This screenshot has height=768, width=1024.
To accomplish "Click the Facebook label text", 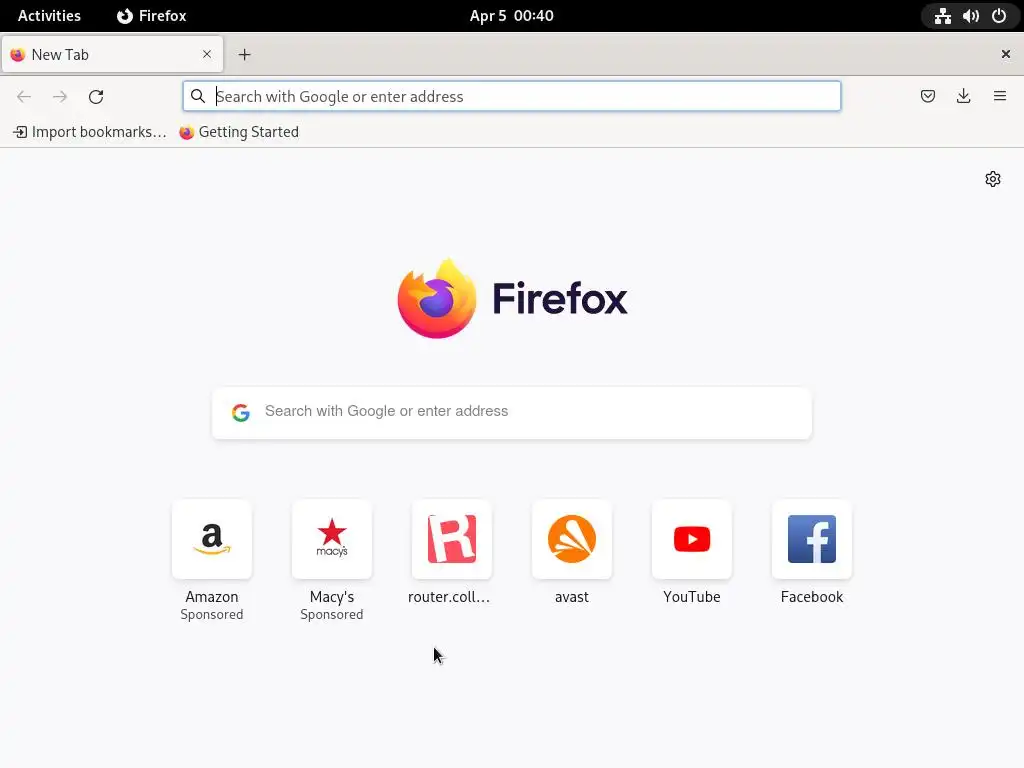I will click(x=812, y=597).
